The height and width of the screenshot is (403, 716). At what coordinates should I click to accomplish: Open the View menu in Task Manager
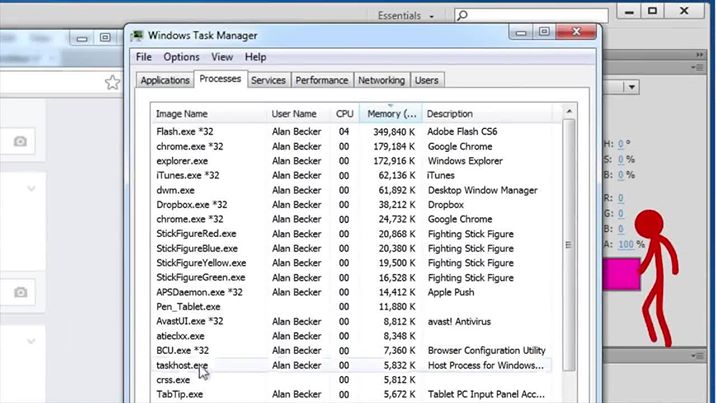[x=222, y=57]
